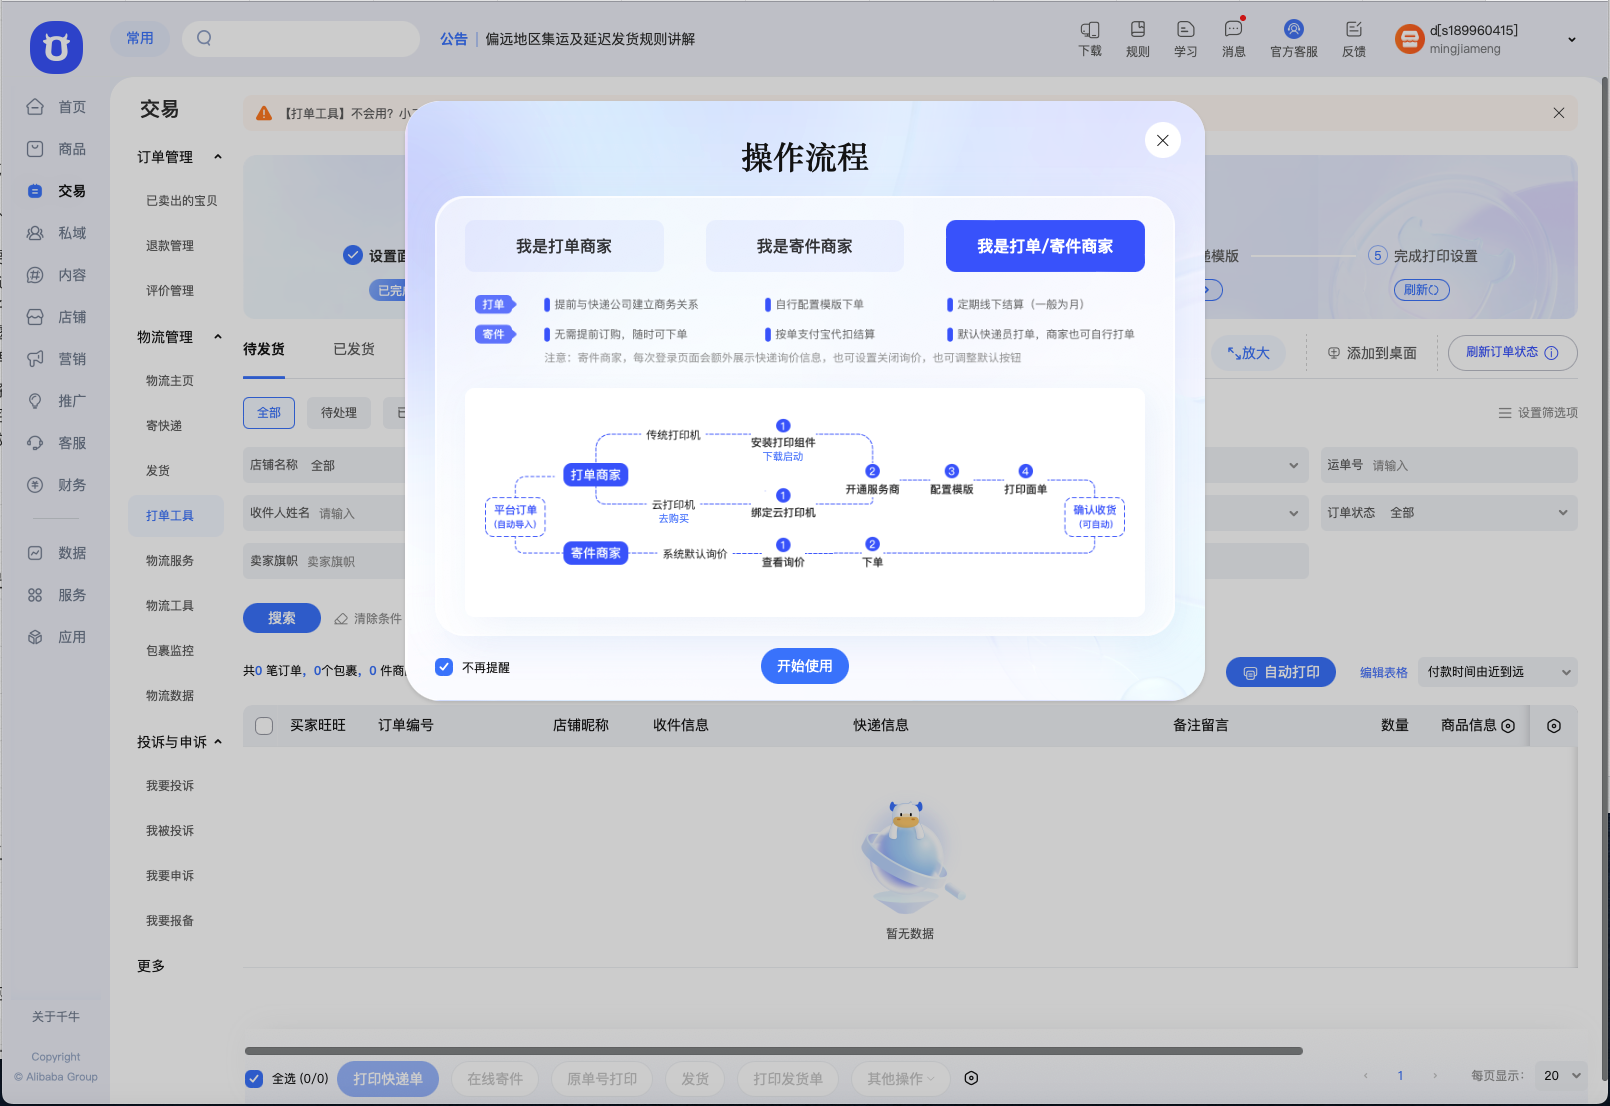Open 应用 apps in the sidebar
The width and height of the screenshot is (1610, 1106).
point(56,637)
